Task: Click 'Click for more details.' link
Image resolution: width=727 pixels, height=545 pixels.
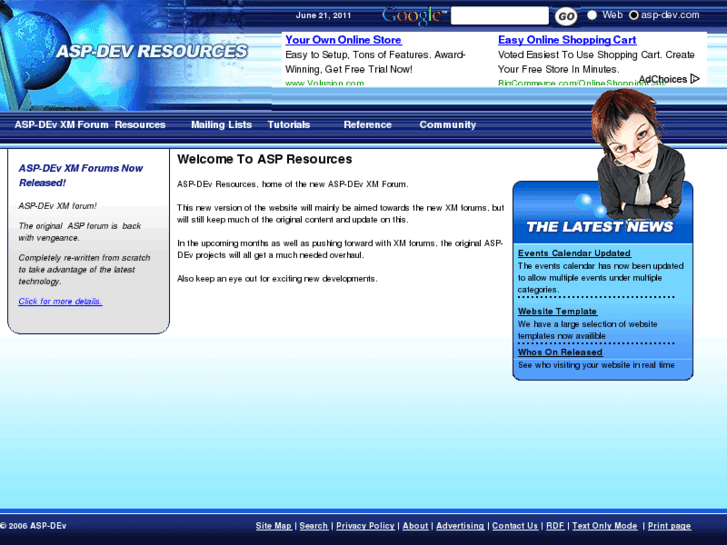Action: click(x=60, y=301)
